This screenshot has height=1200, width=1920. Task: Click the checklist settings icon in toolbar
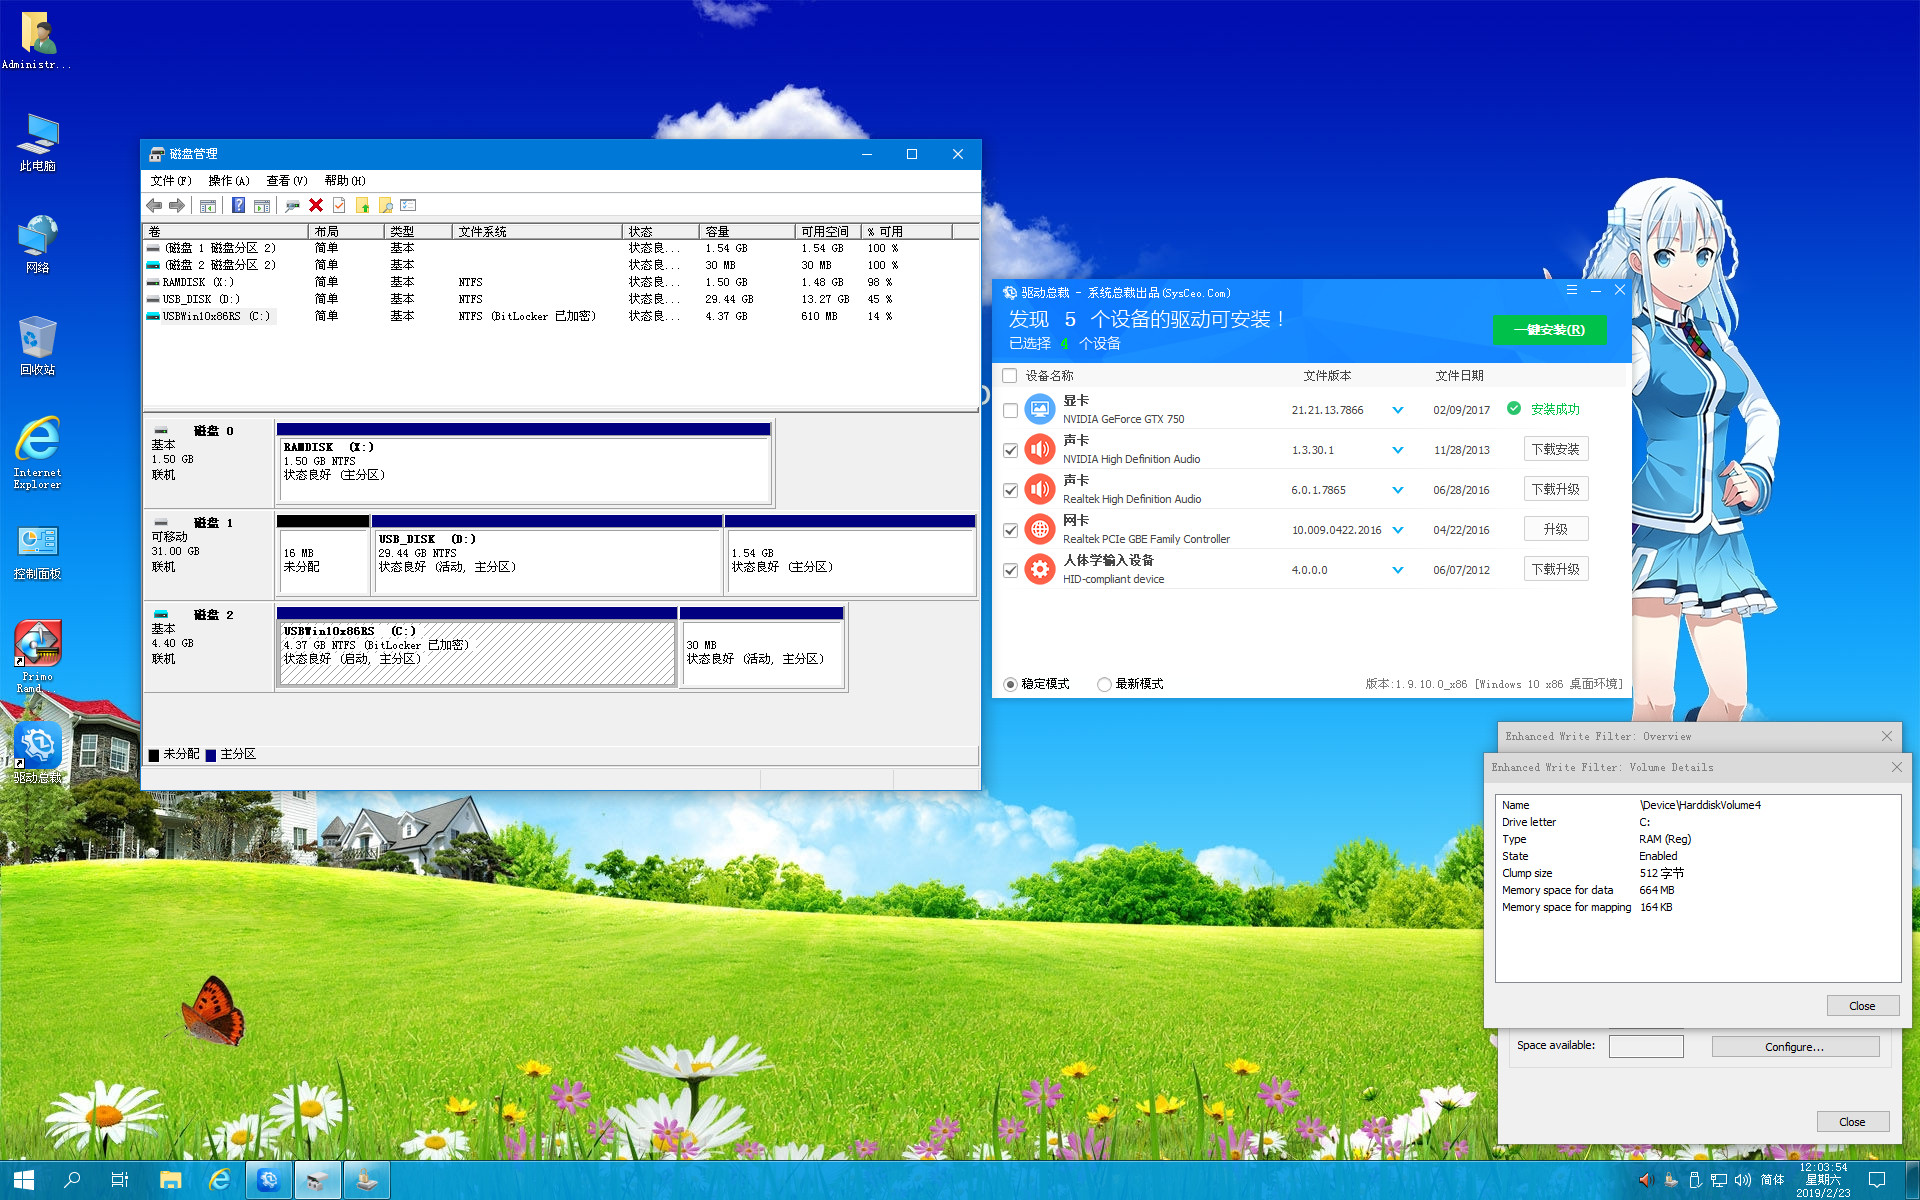click(x=408, y=205)
